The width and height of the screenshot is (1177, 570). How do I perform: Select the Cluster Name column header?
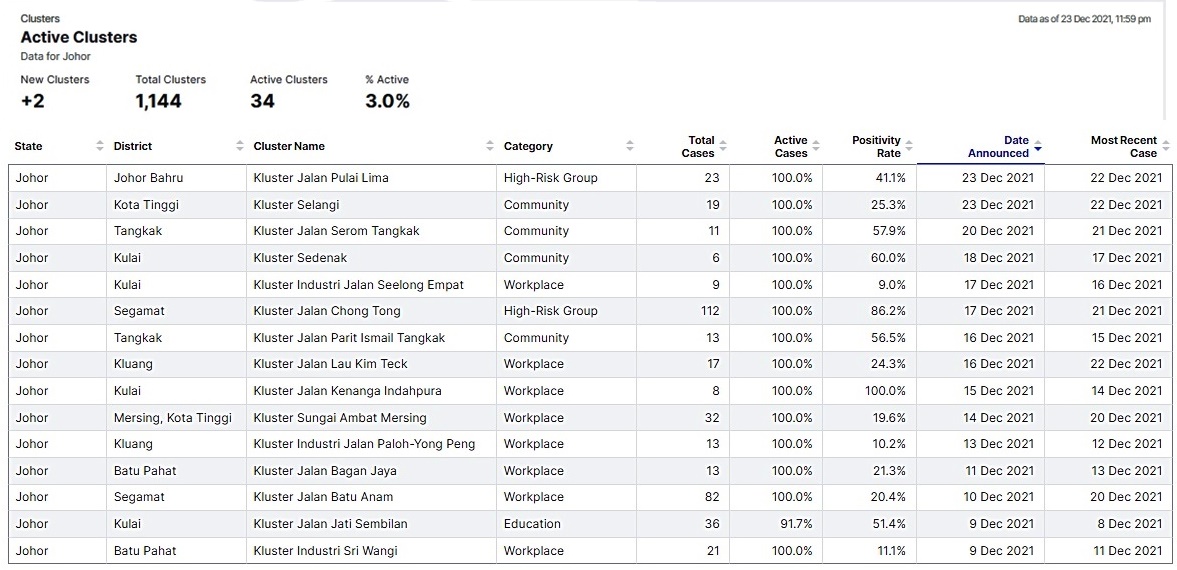click(289, 146)
